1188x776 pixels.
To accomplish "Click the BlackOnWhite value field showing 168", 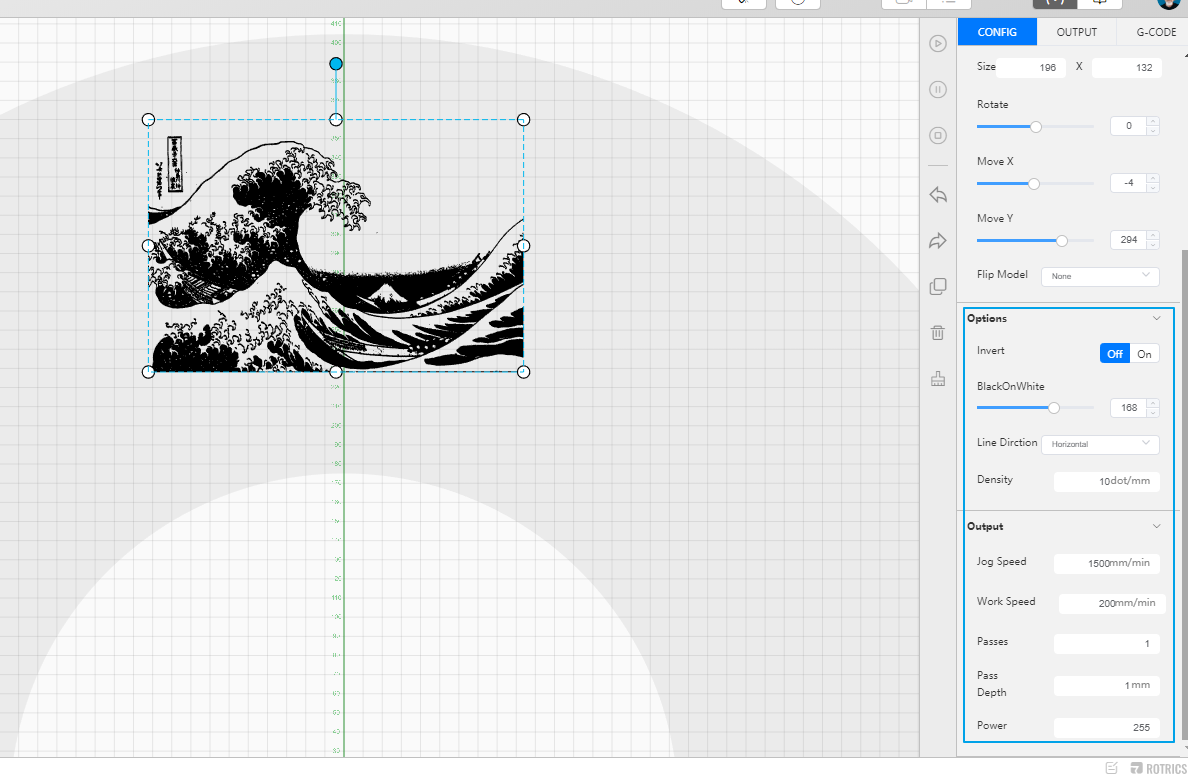I will tap(1128, 408).
